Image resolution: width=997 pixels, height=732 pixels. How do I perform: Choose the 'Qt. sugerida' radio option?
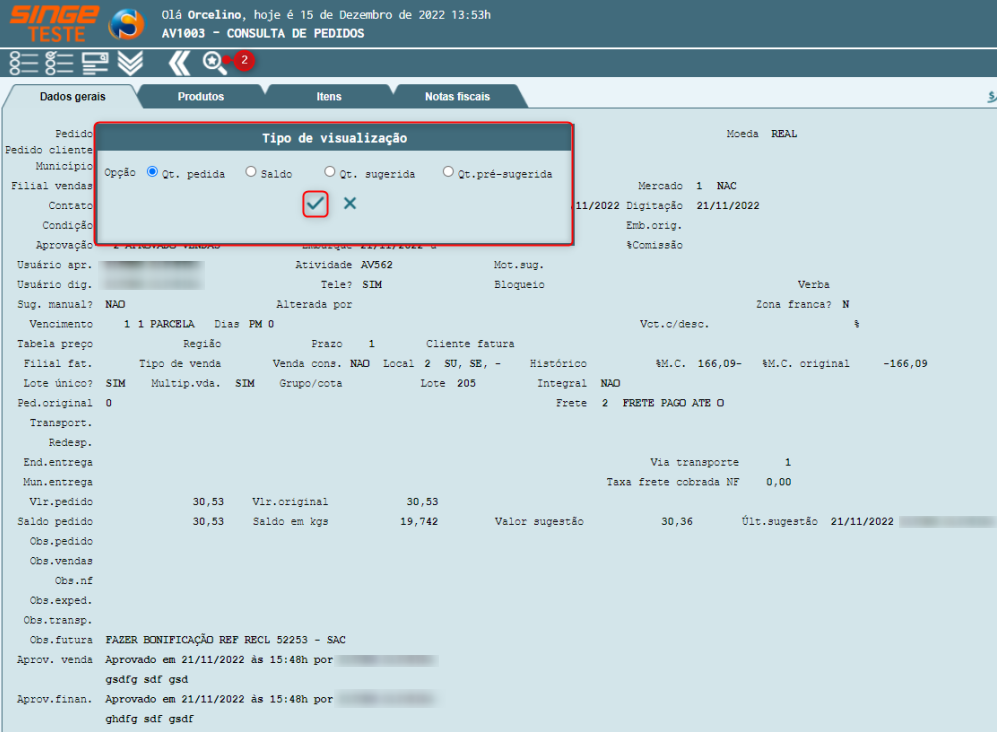tap(330, 172)
